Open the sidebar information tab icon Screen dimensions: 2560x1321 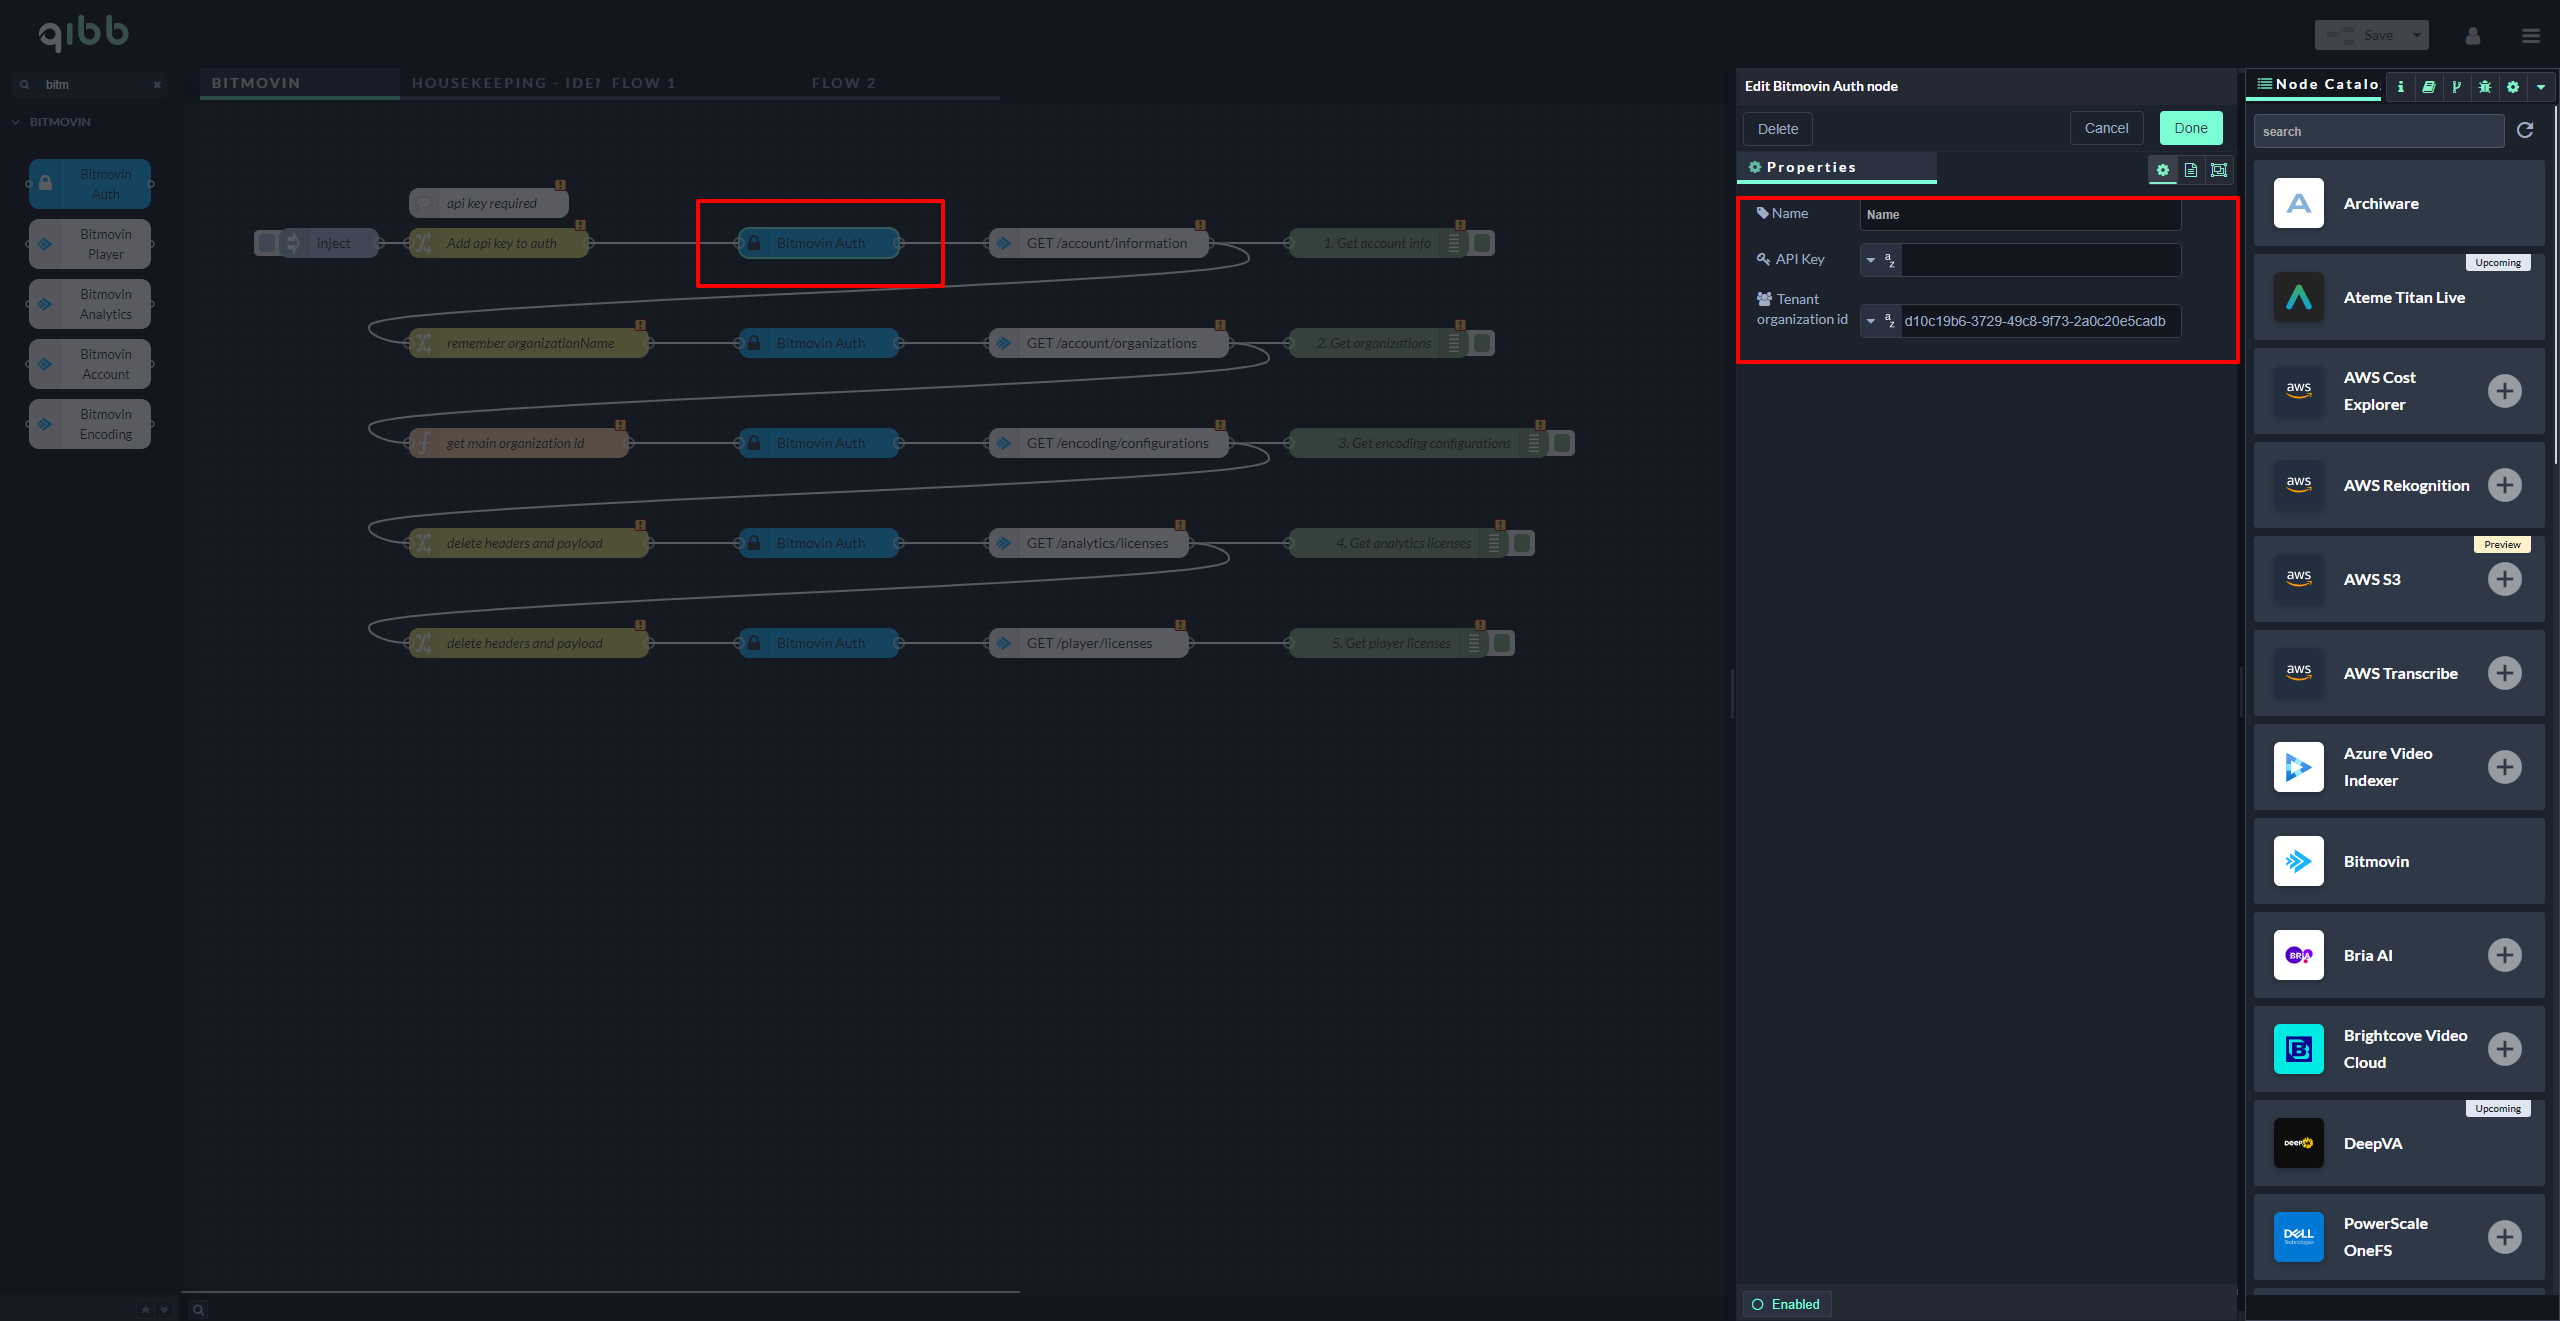(2400, 87)
